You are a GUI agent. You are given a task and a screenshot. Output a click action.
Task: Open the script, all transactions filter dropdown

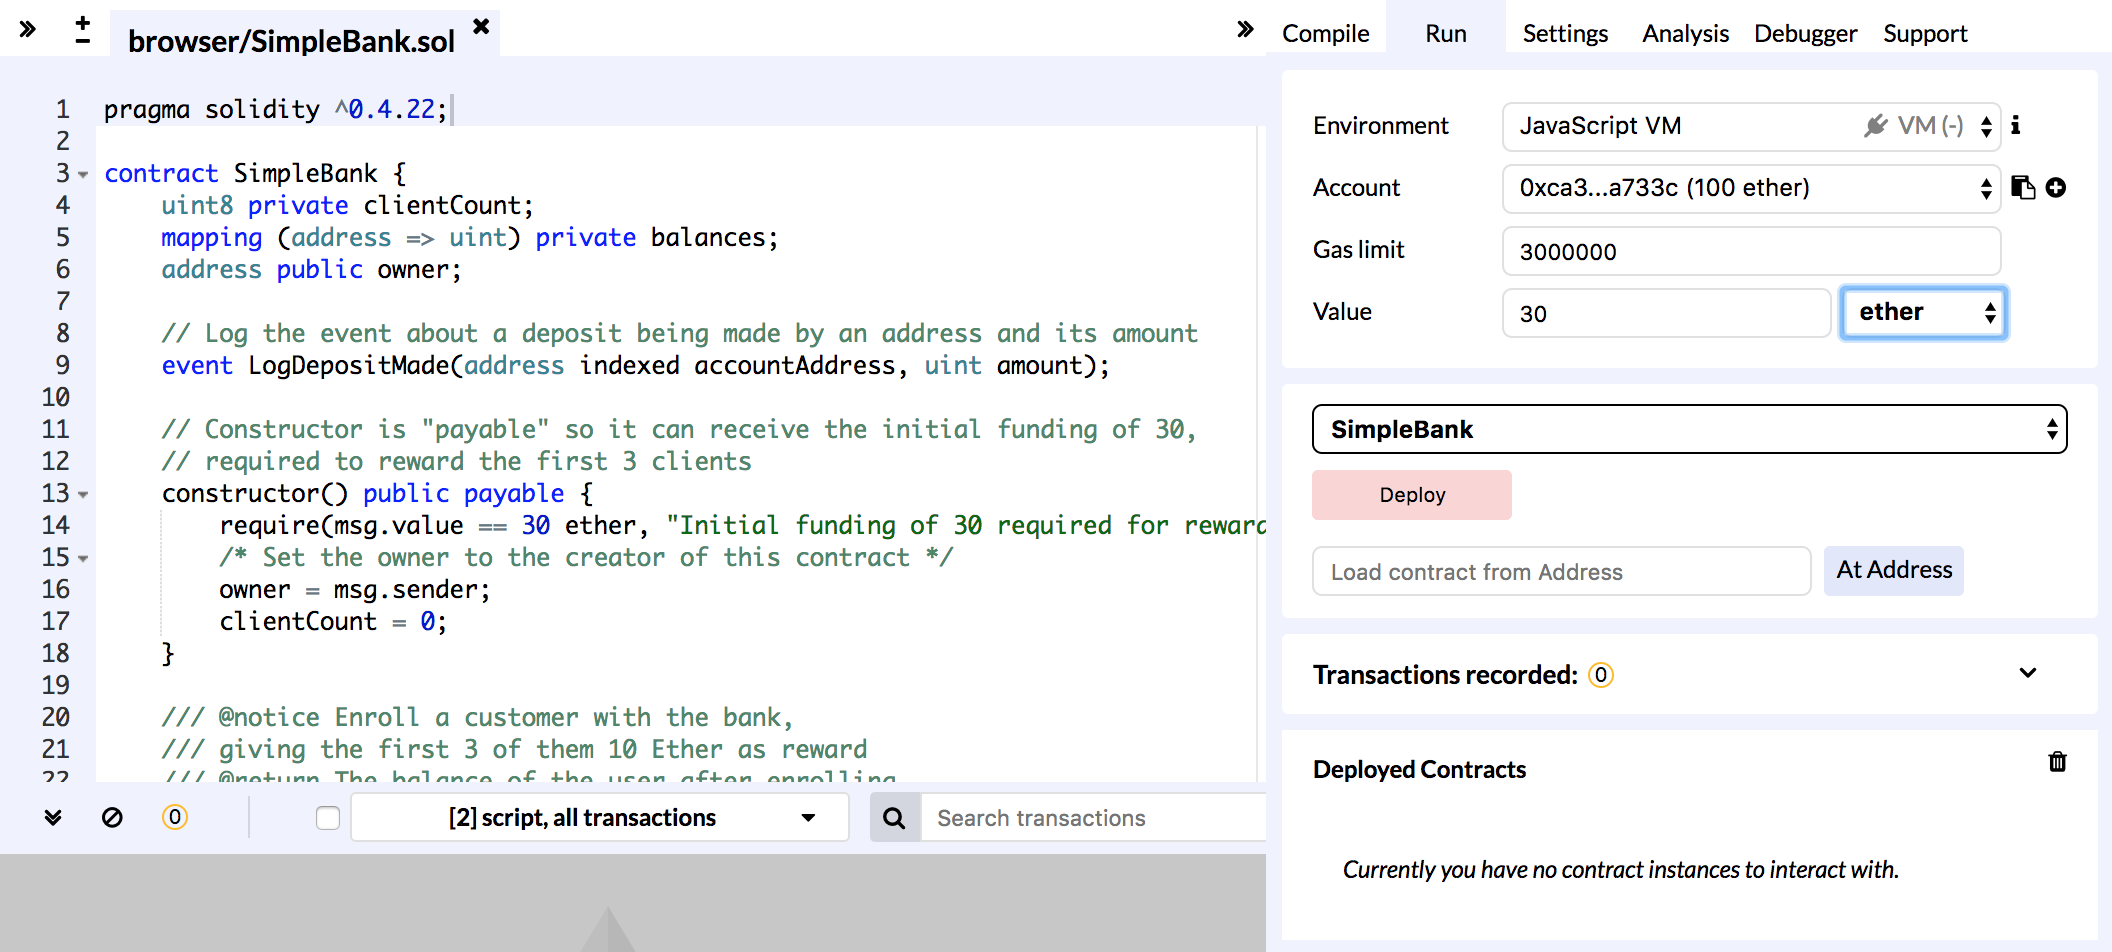click(x=598, y=817)
